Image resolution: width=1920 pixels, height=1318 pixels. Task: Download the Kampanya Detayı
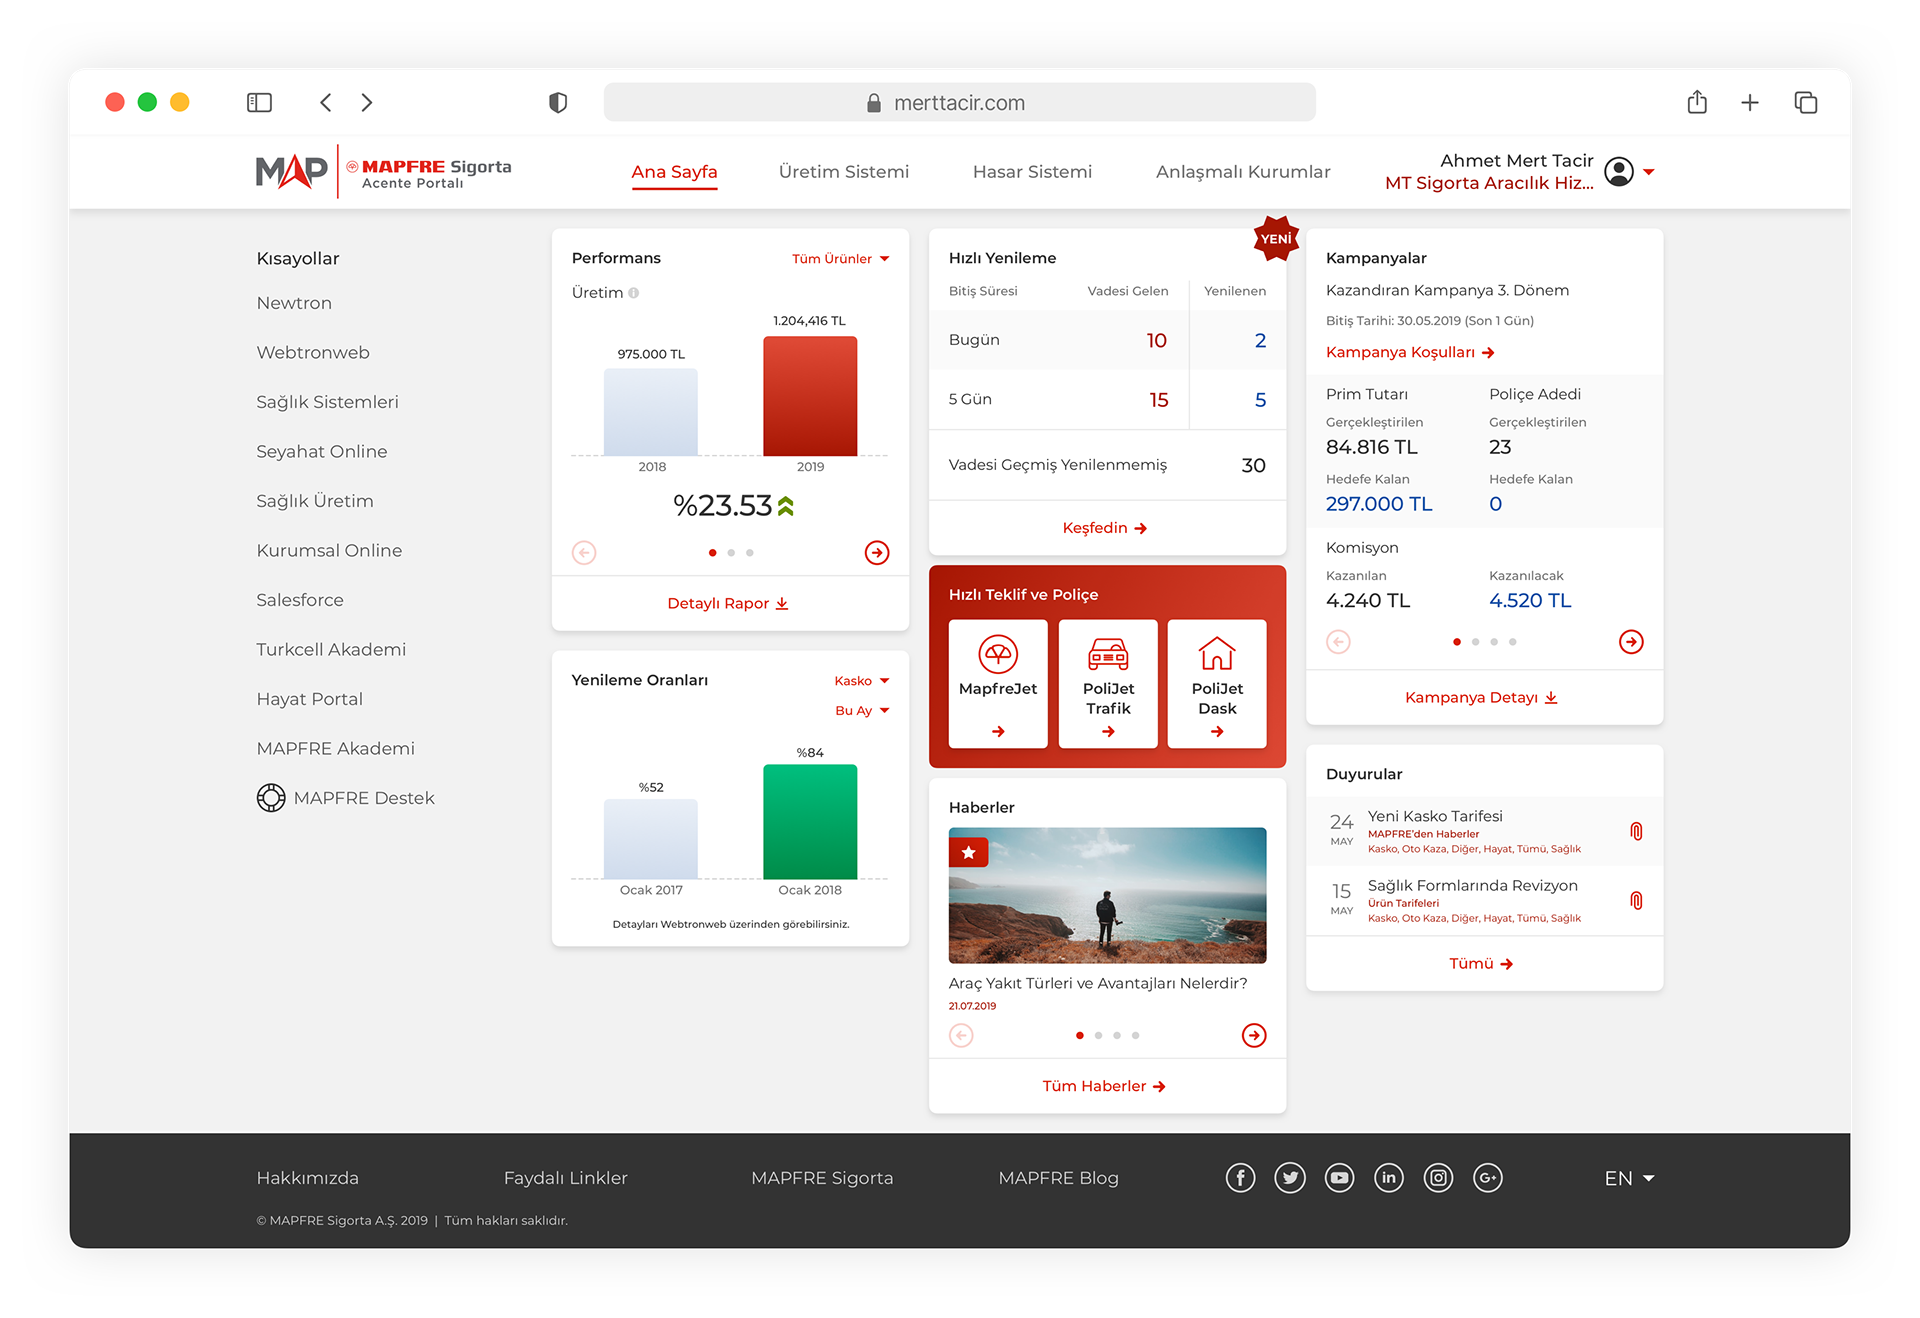click(x=1481, y=697)
